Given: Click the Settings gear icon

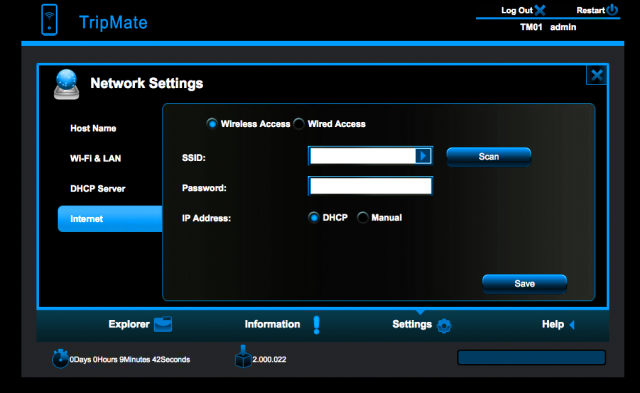Looking at the screenshot, I should [x=444, y=325].
